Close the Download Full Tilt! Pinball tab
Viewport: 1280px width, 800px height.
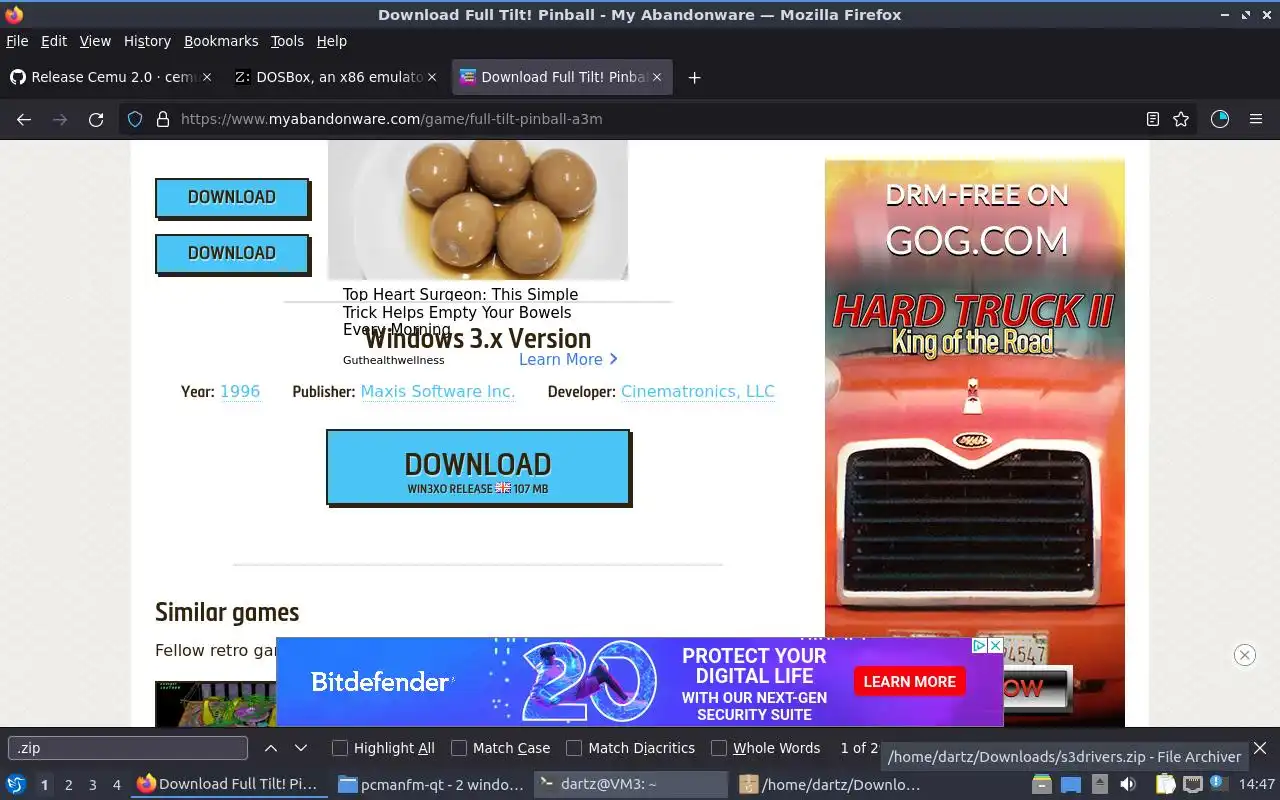657,77
